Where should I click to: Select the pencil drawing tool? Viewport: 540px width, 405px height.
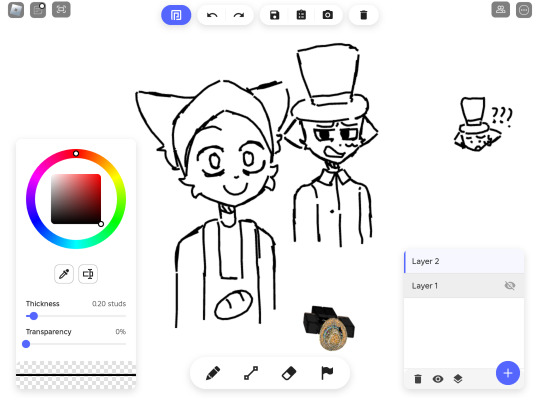click(x=213, y=373)
